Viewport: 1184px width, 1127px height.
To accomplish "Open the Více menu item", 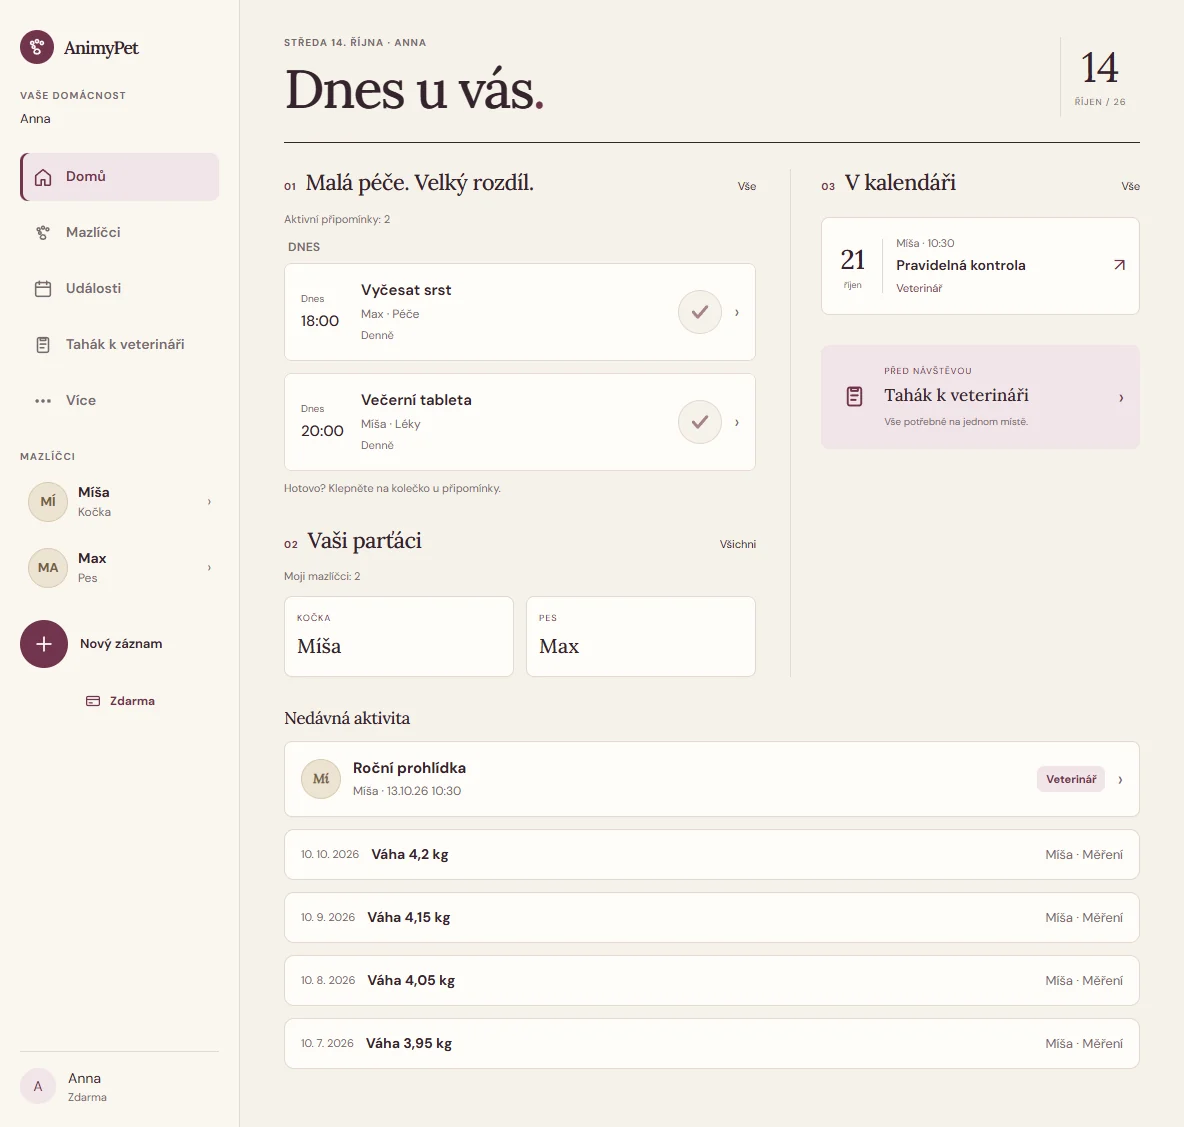I will pyautogui.click(x=119, y=400).
